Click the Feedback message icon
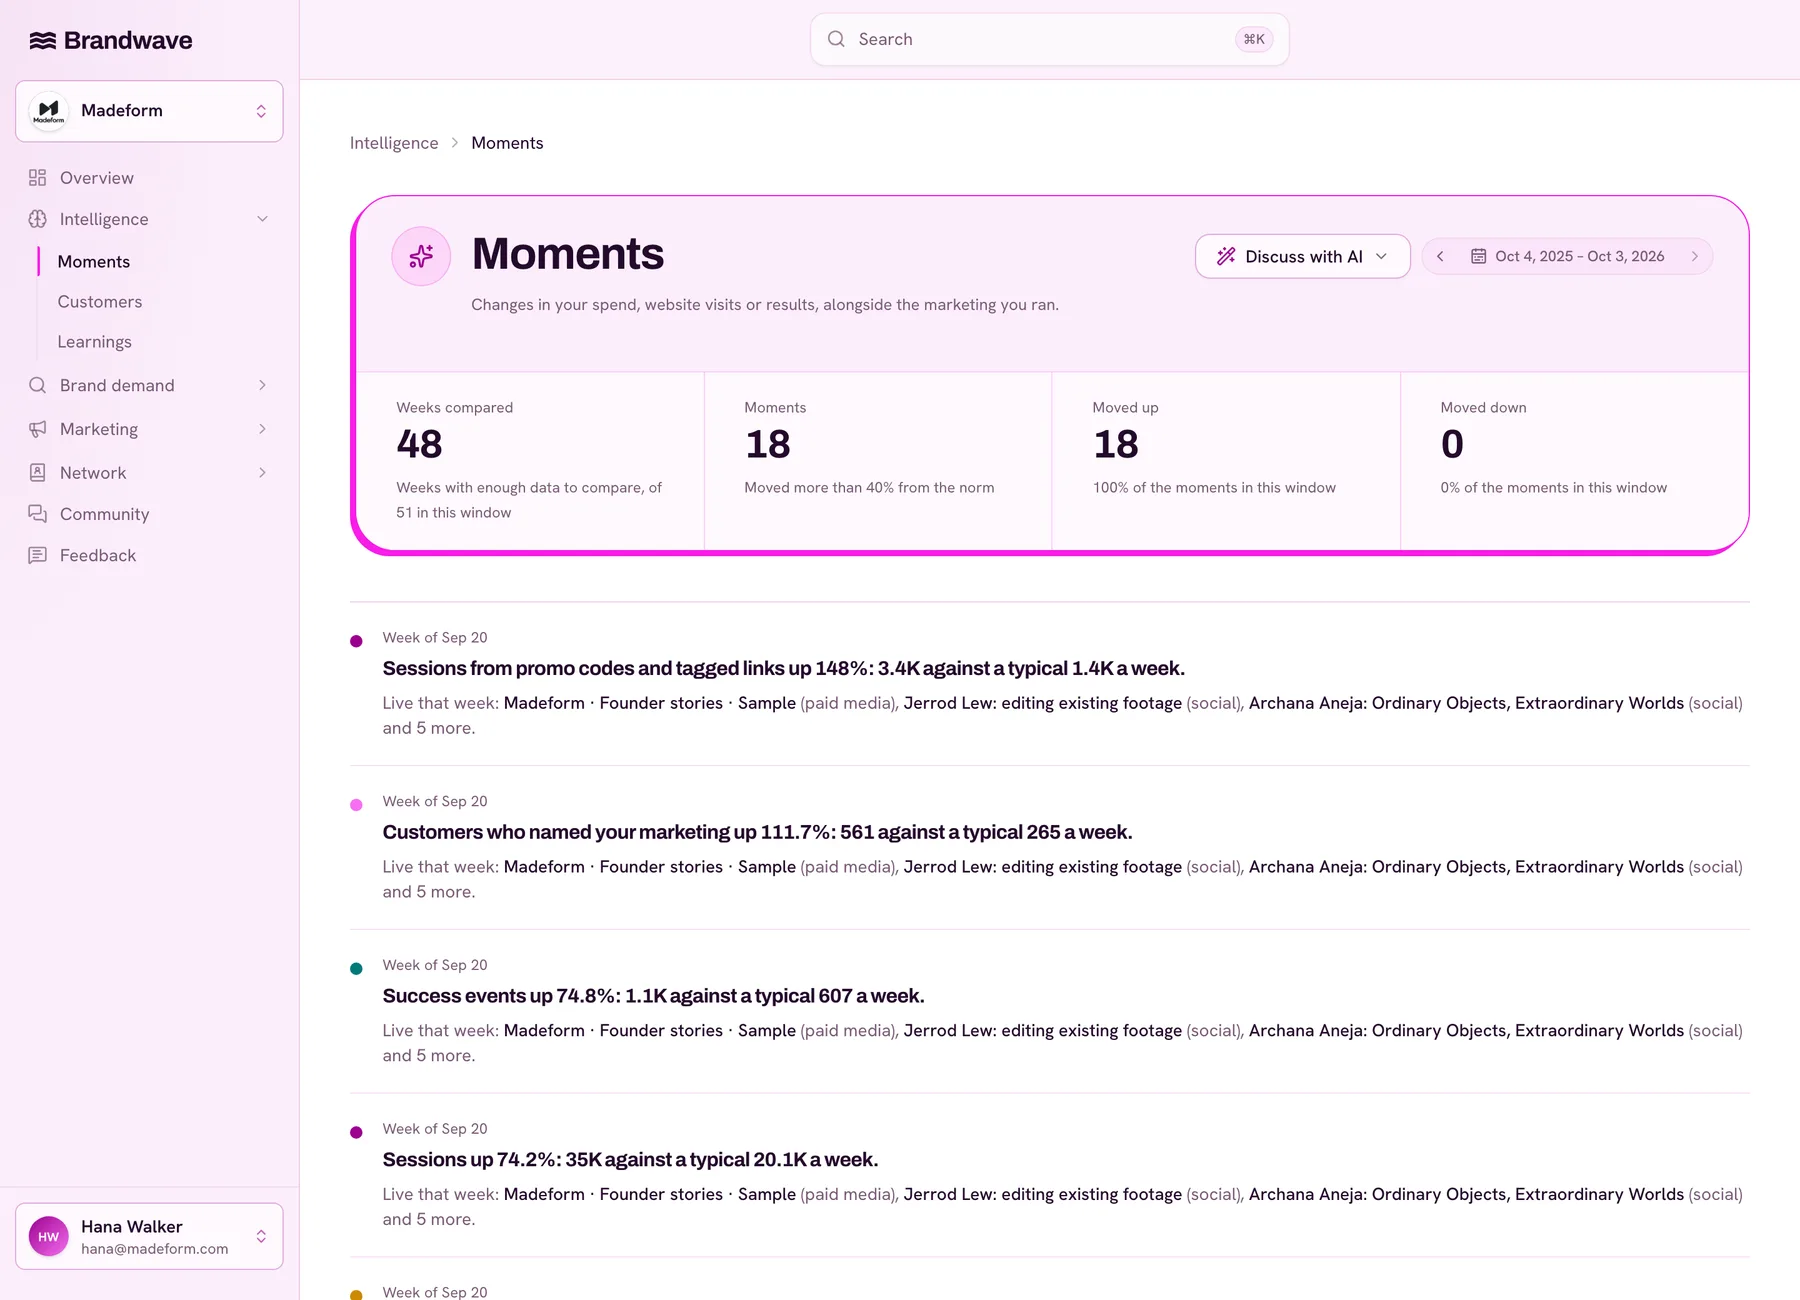The height and width of the screenshot is (1300, 1800). click(x=38, y=555)
